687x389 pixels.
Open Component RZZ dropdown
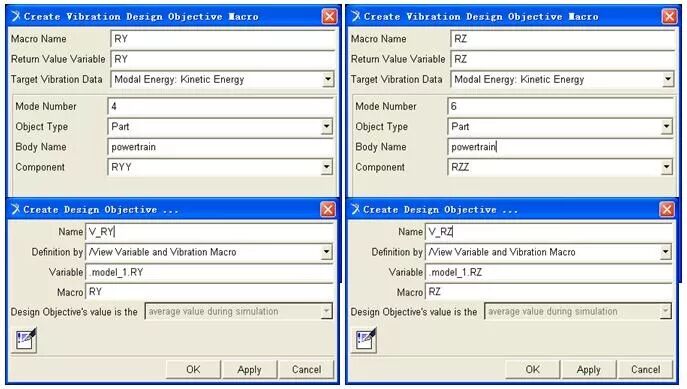[666, 167]
